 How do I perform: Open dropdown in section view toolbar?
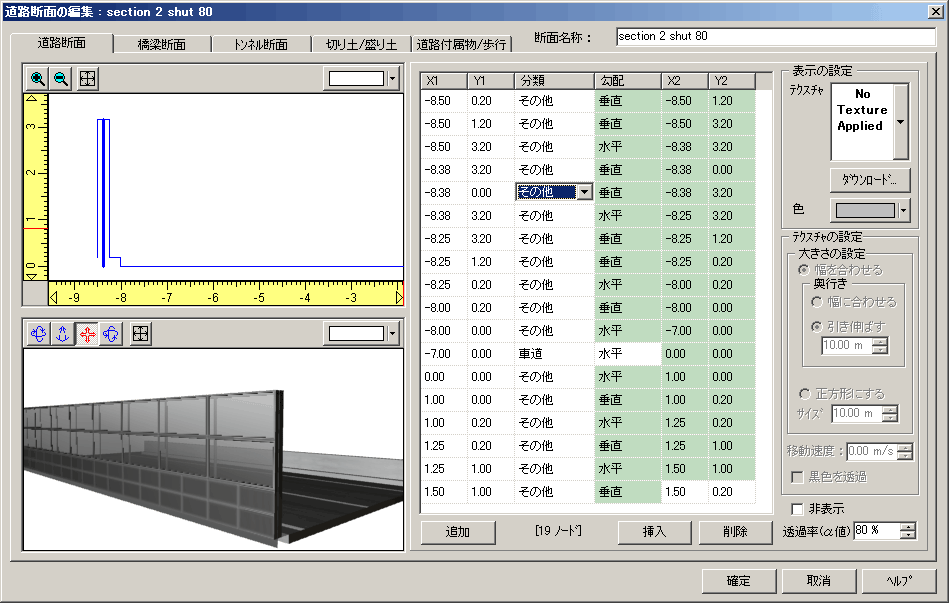point(393,79)
